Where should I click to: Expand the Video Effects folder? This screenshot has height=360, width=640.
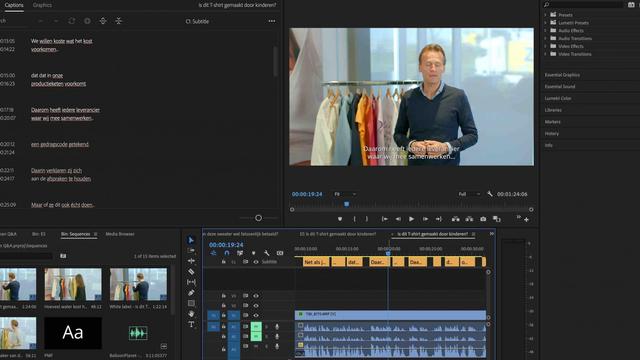pyautogui.click(x=545, y=46)
